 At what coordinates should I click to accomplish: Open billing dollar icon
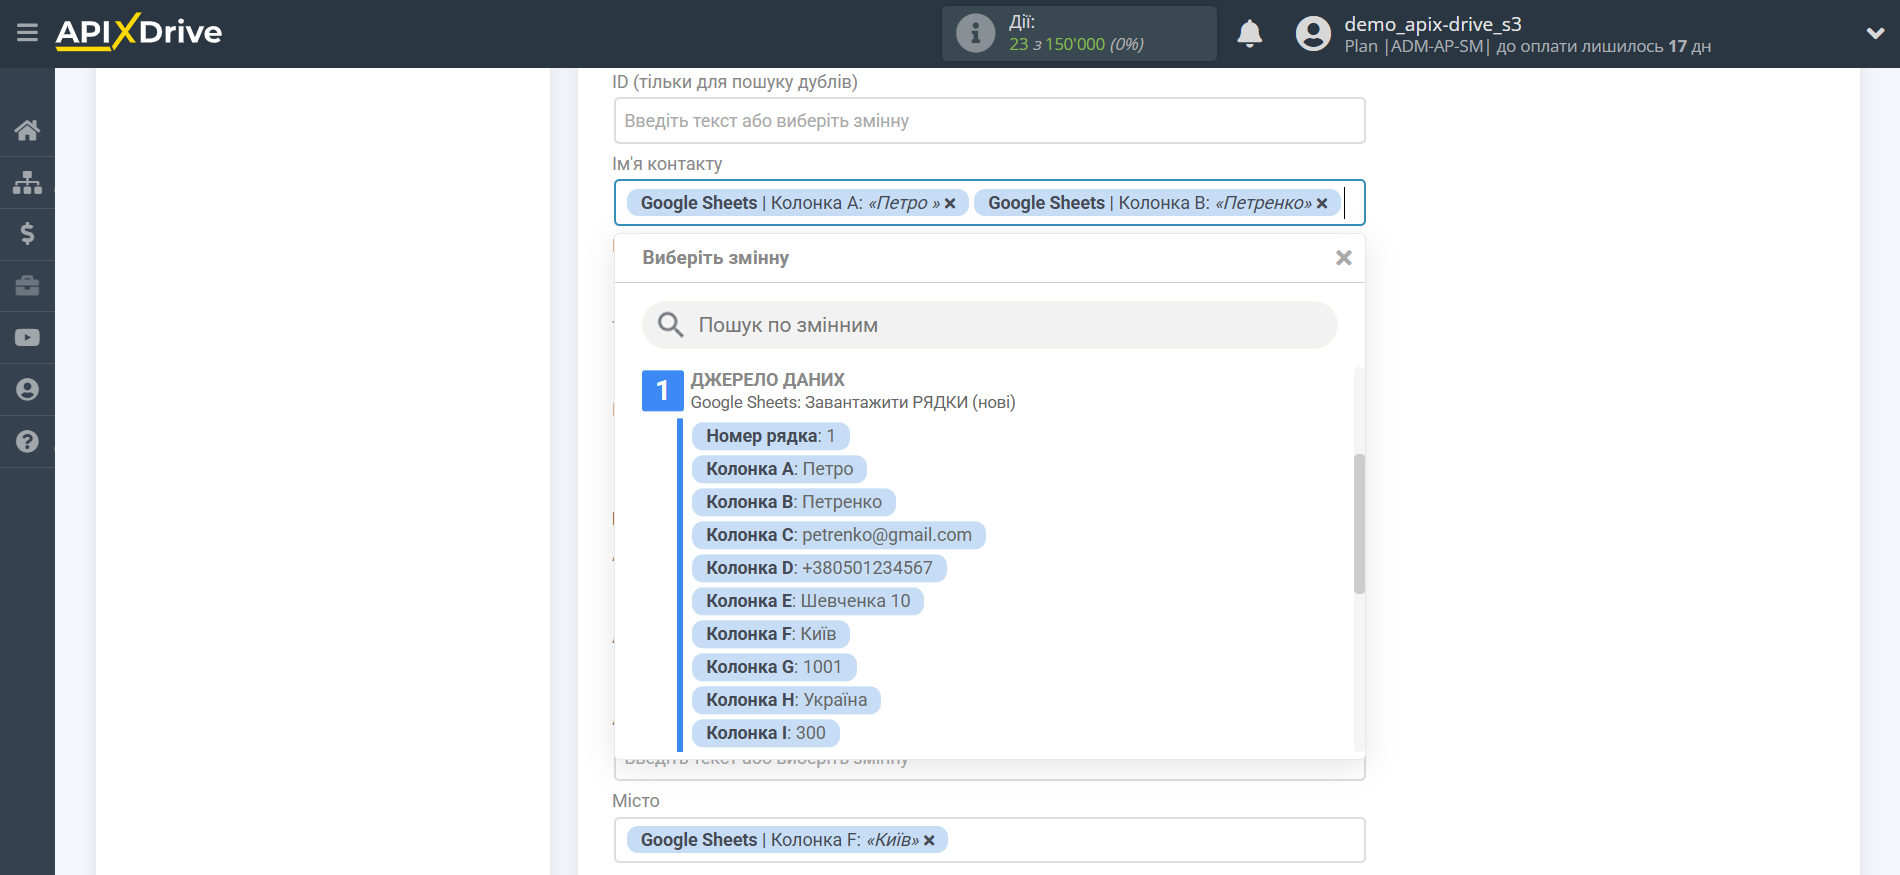pos(27,234)
